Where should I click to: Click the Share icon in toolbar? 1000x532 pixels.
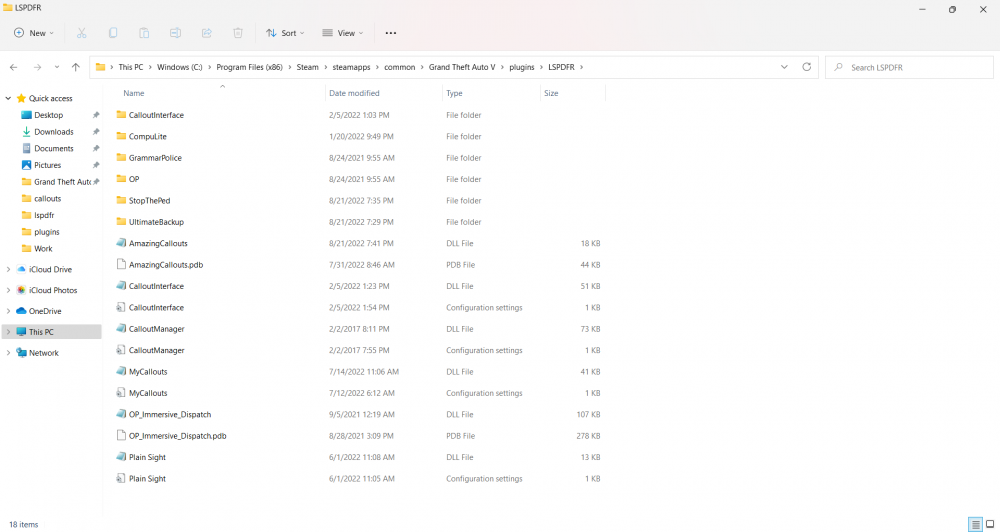pos(207,33)
